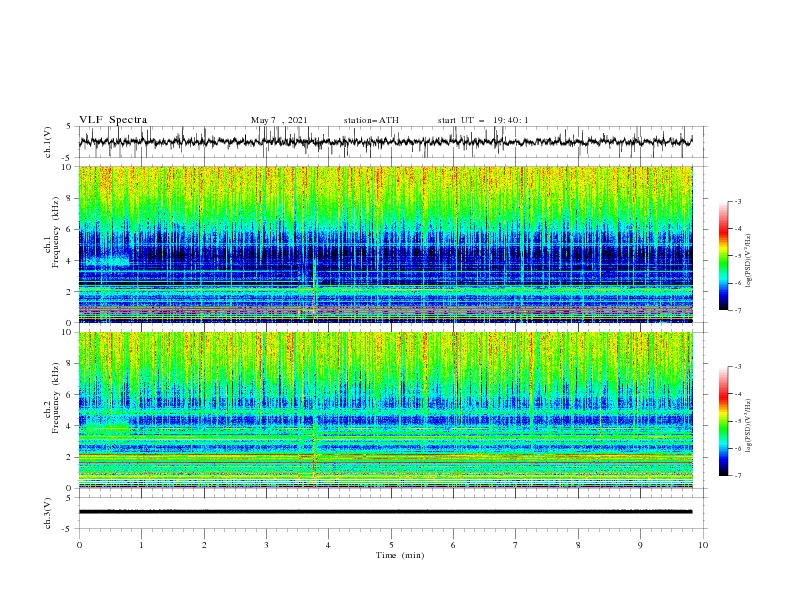Click time axis tick label '1'

coord(141,545)
